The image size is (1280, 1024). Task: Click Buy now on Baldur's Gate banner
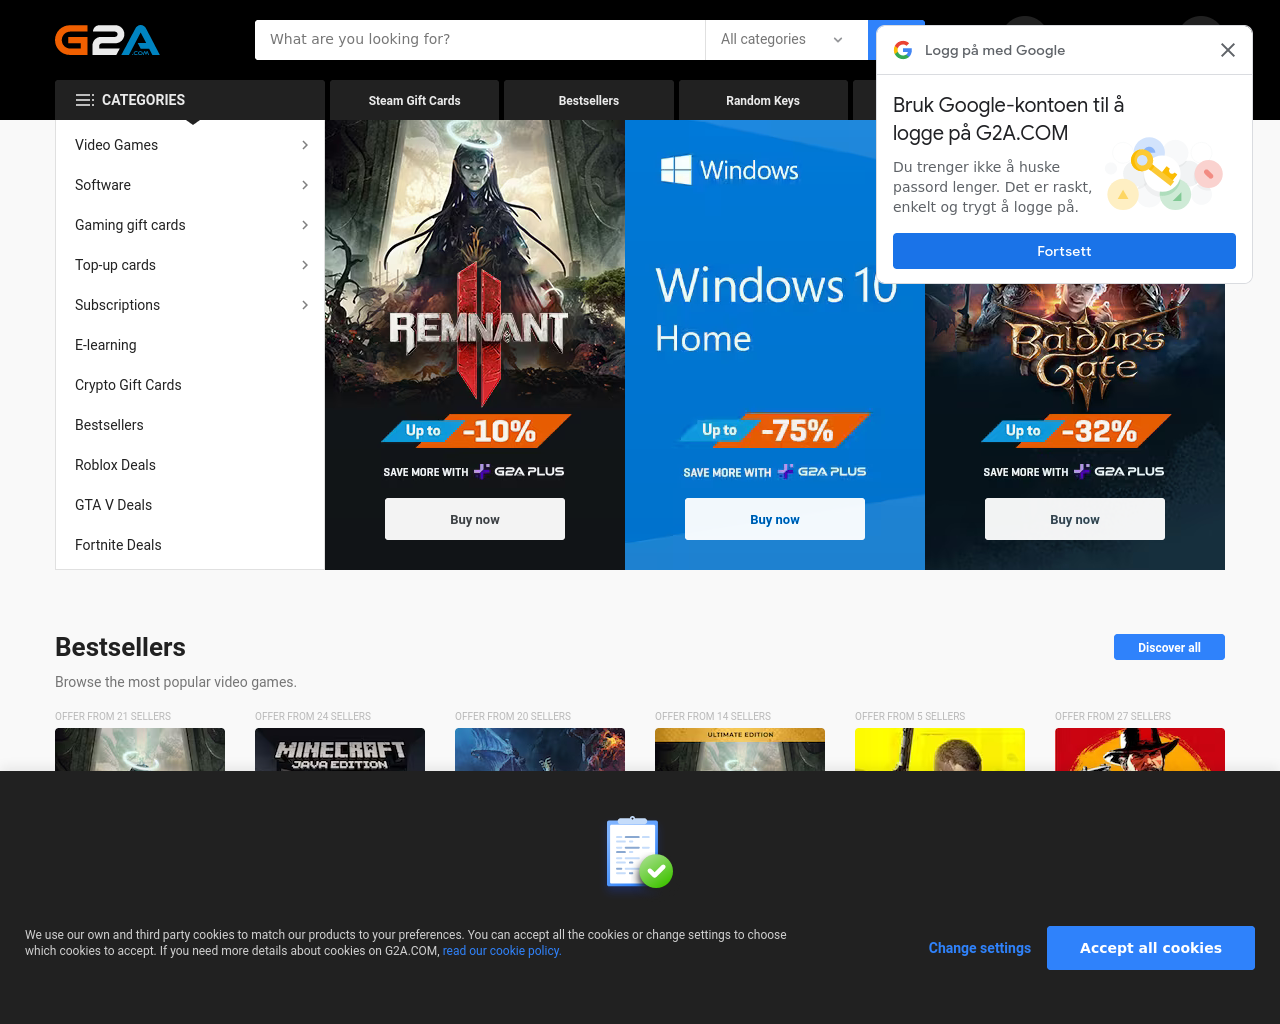point(1075,519)
